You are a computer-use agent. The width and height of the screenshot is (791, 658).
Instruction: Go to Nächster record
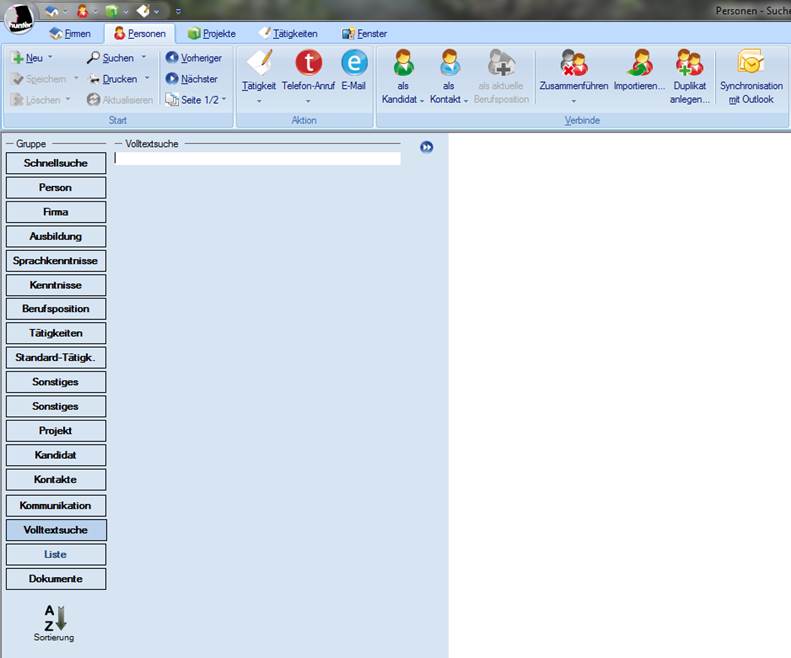tap(192, 79)
